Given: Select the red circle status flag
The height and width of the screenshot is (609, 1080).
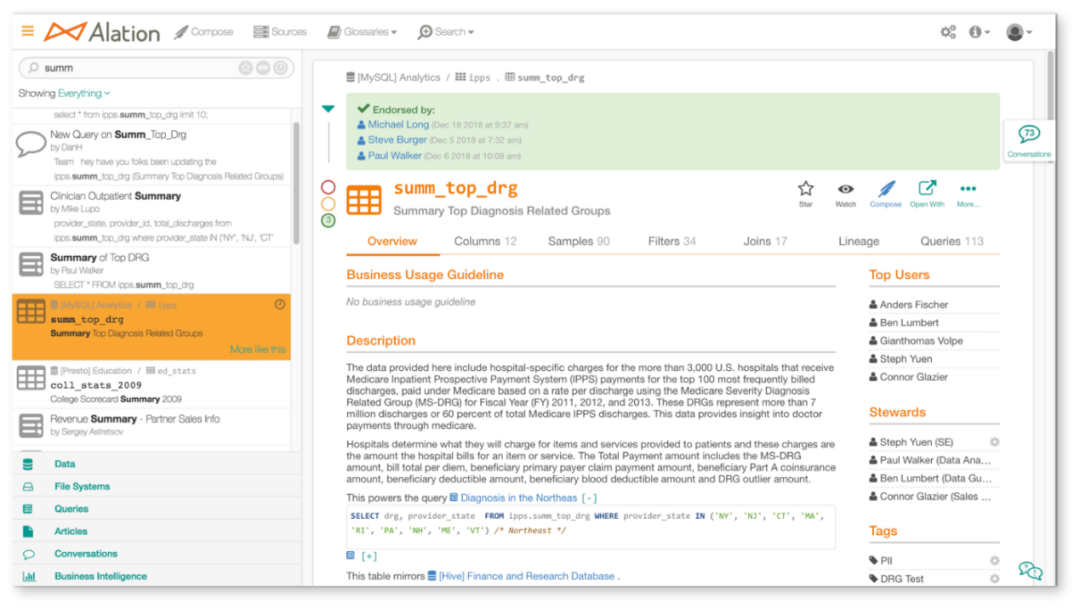Looking at the screenshot, I should (x=328, y=187).
